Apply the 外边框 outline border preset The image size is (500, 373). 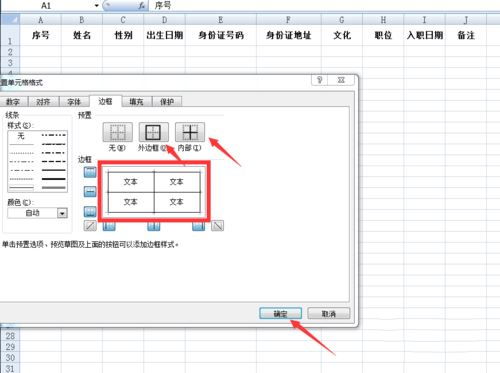pos(153,132)
